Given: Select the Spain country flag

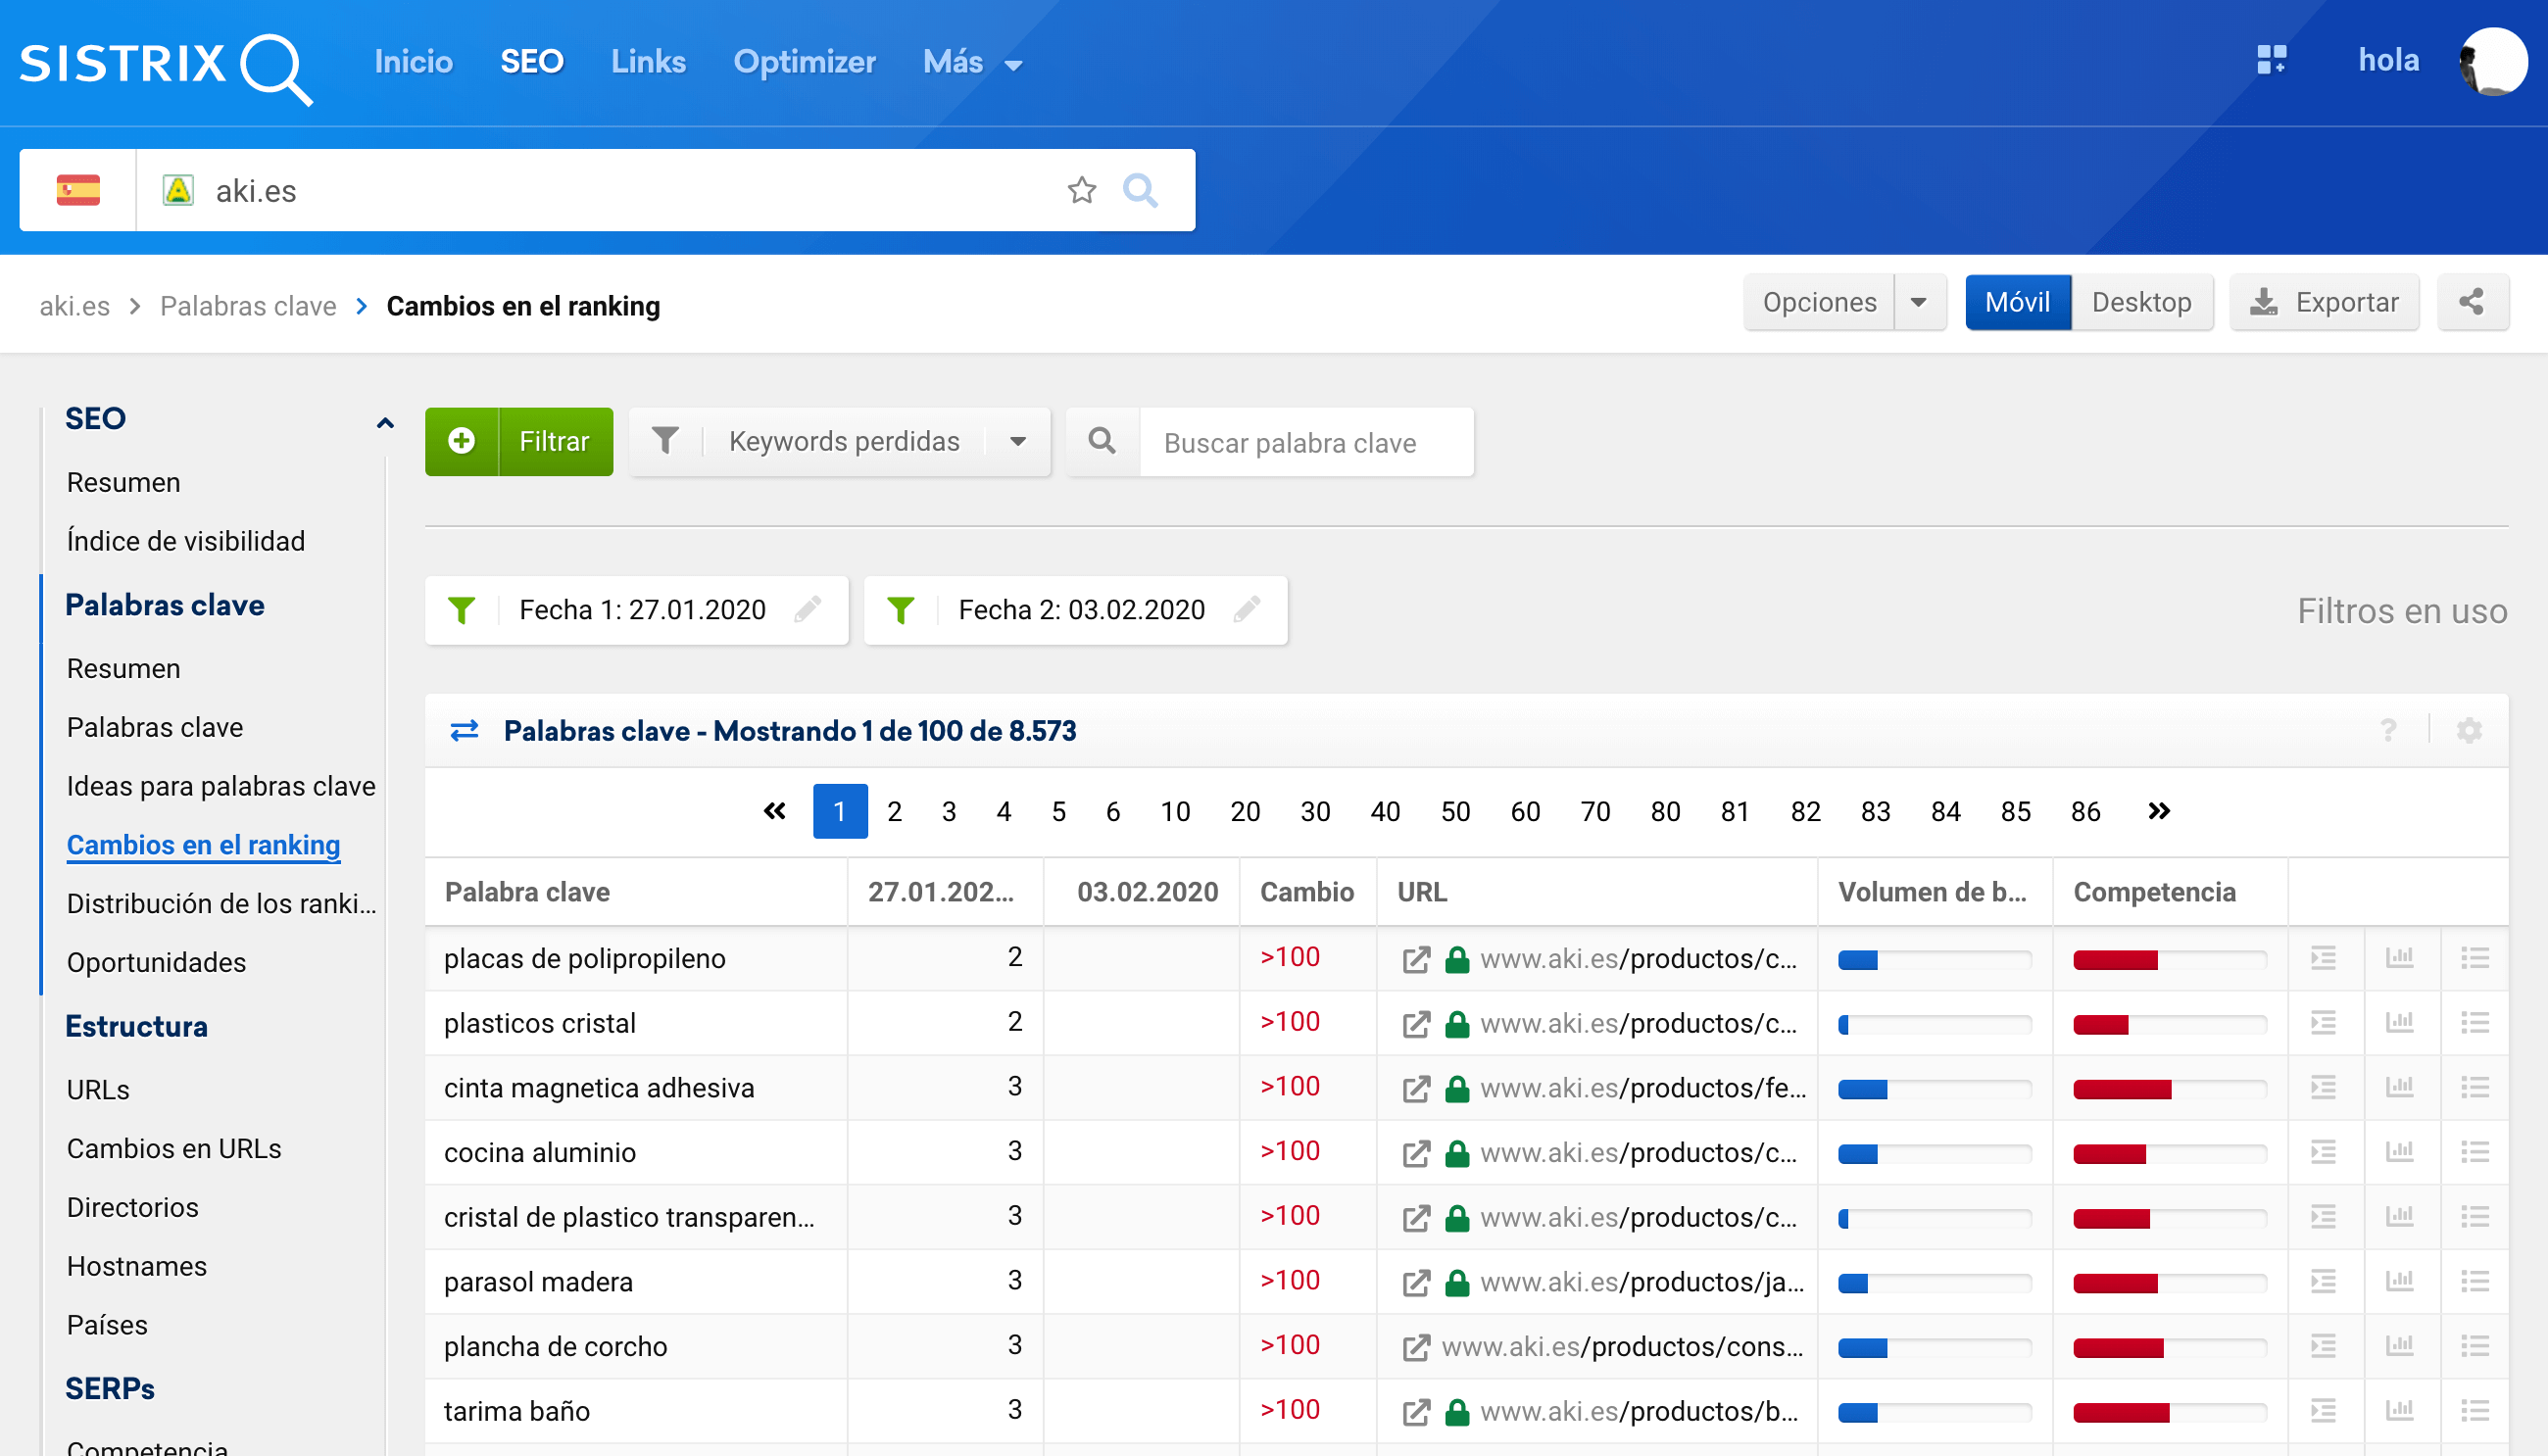Looking at the screenshot, I should (x=78, y=190).
